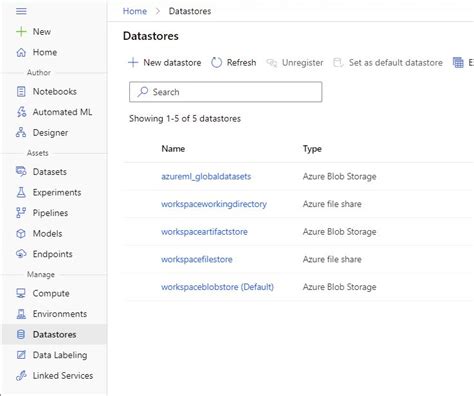Click the Type column header
This screenshot has width=474, height=396.
click(312, 149)
